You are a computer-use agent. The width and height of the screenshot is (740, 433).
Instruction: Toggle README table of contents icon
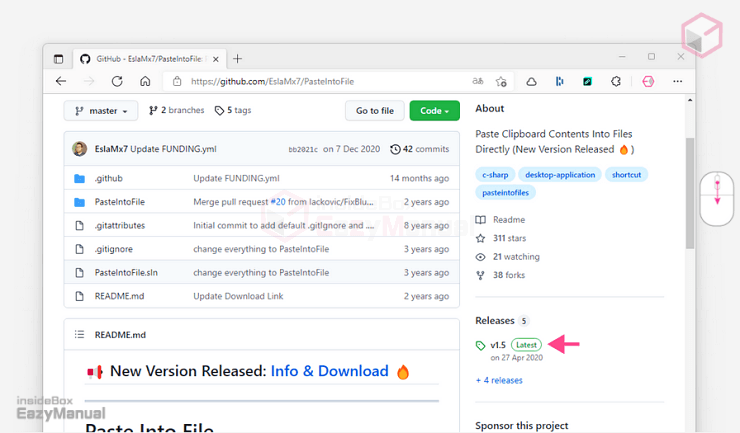79,334
